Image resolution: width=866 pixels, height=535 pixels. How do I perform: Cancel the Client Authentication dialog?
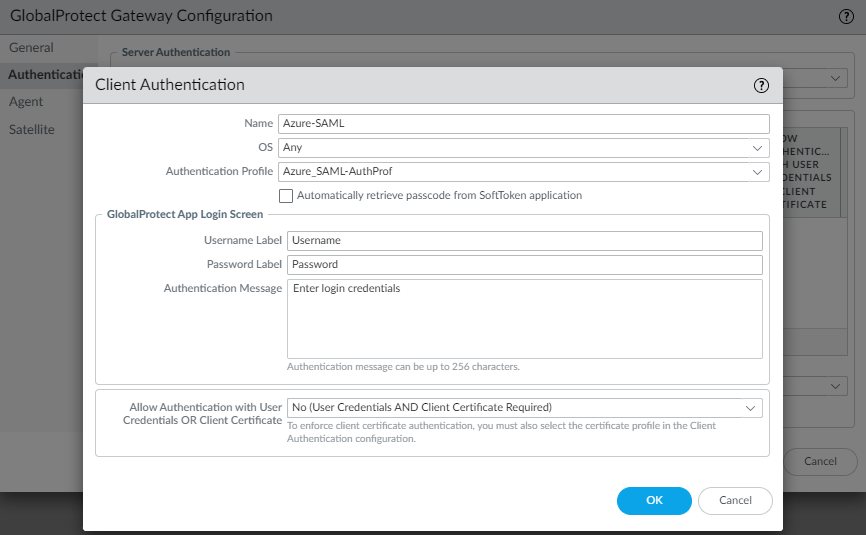(735, 500)
